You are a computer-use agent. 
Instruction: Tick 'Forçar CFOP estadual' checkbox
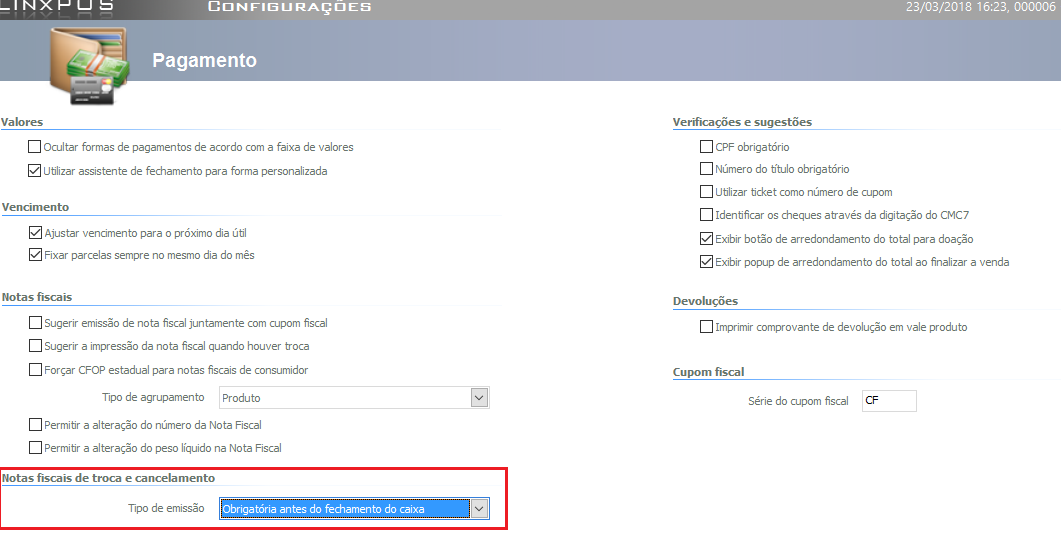click(x=36, y=370)
